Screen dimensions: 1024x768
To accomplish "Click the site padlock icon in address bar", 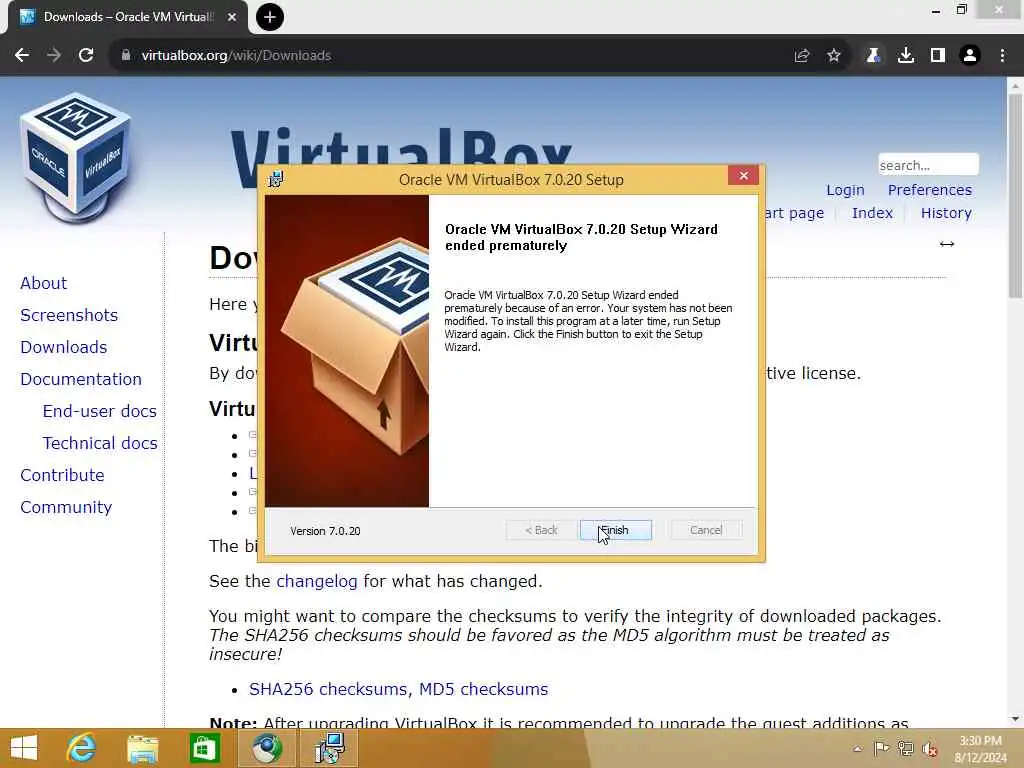I will coord(126,56).
